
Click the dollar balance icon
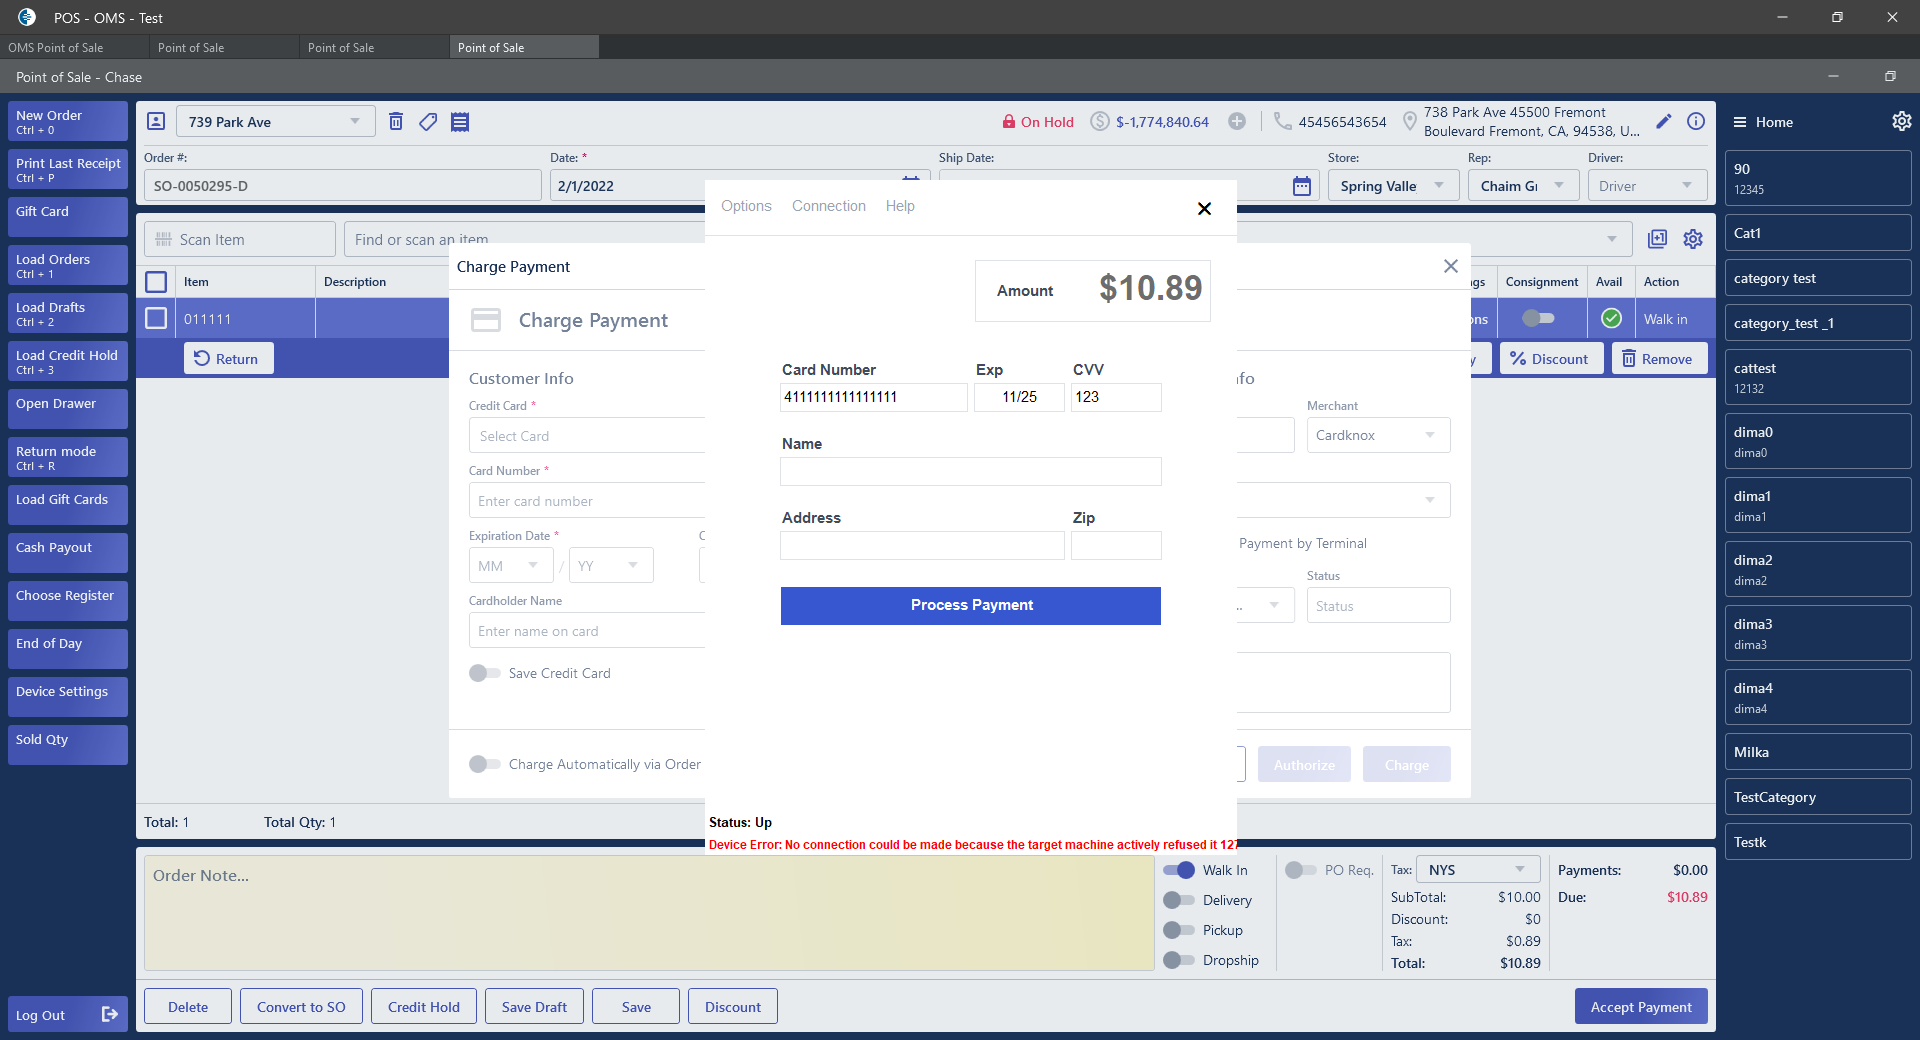1100,121
